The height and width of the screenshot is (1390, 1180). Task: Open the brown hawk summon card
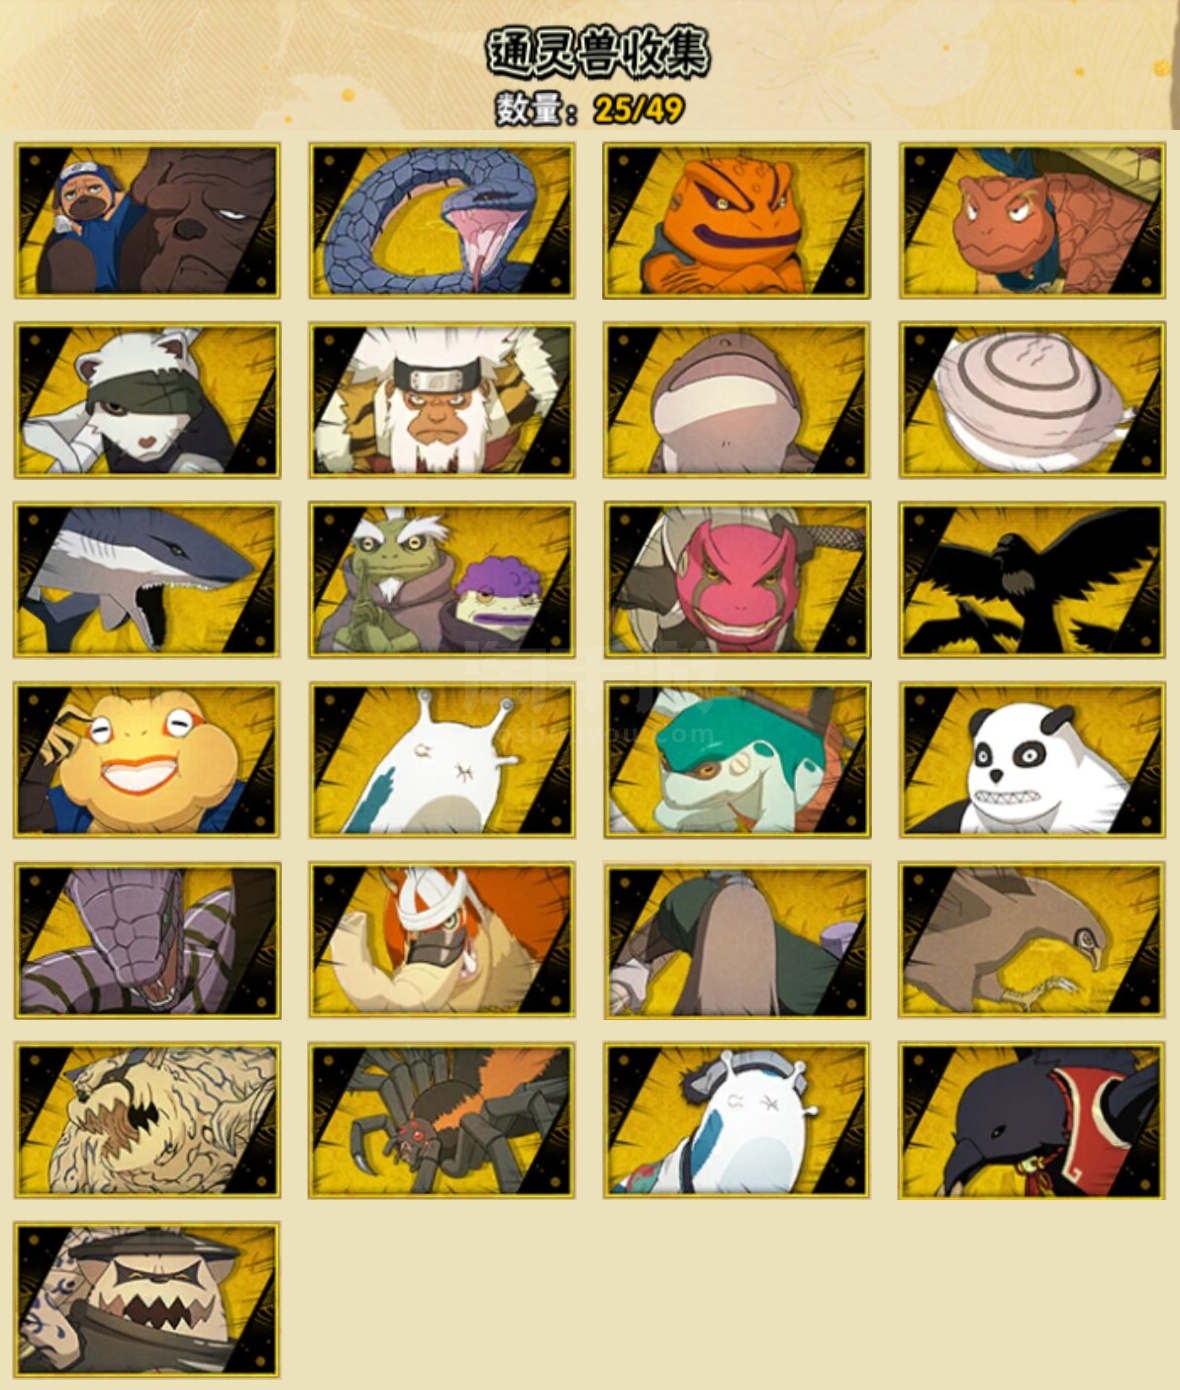click(x=1032, y=940)
